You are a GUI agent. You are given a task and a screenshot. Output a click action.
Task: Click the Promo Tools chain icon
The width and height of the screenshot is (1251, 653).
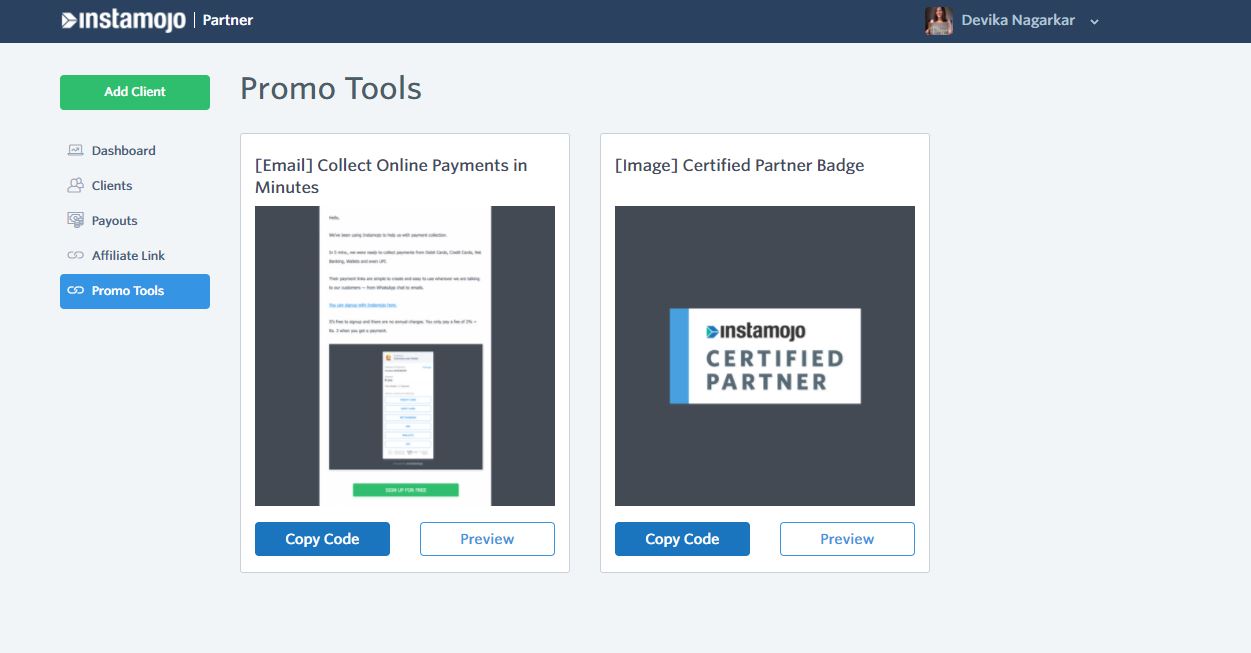click(75, 290)
